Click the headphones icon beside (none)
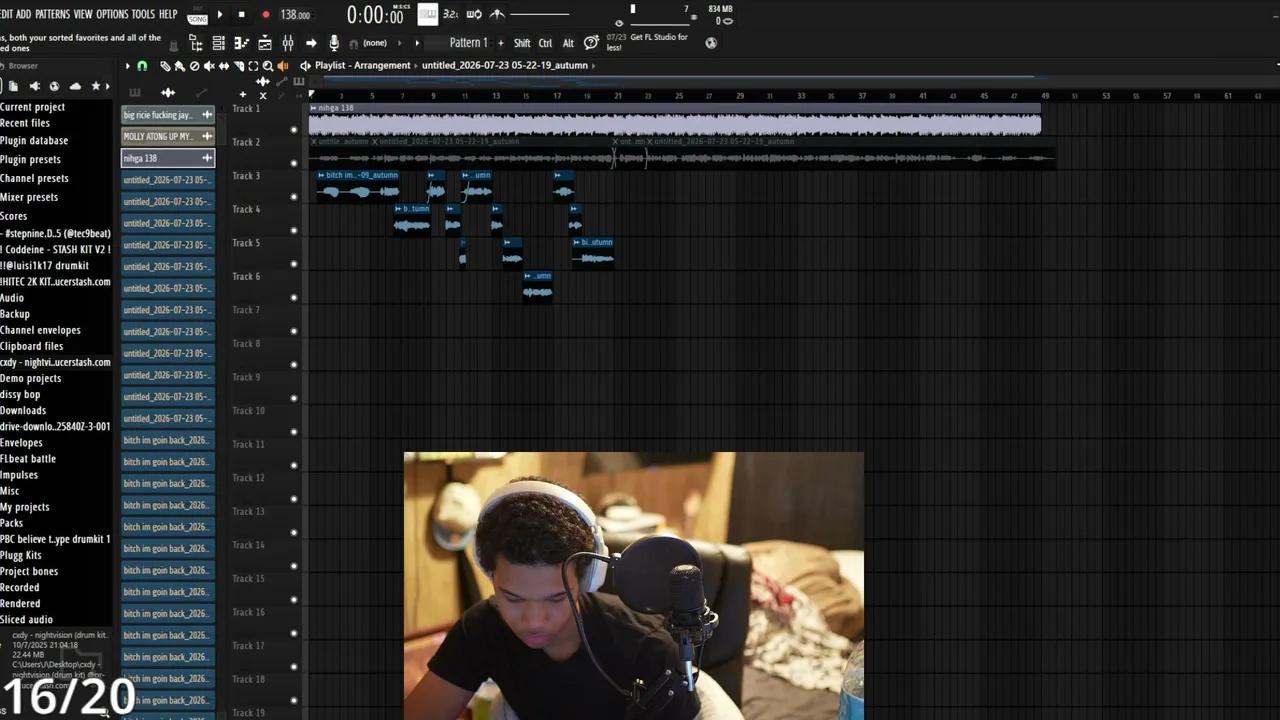 coord(353,44)
